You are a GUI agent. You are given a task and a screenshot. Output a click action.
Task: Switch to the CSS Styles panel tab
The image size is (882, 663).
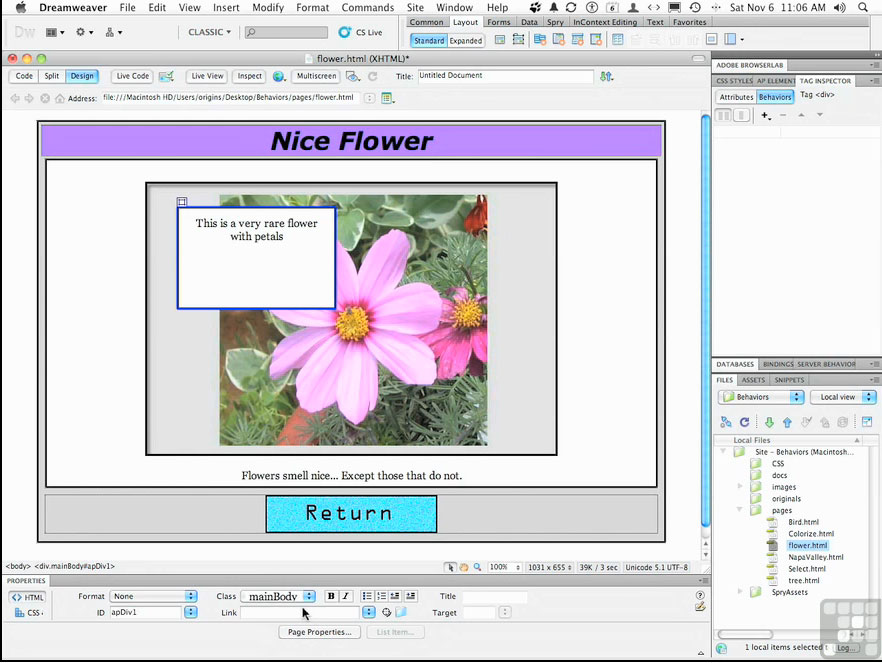point(734,81)
